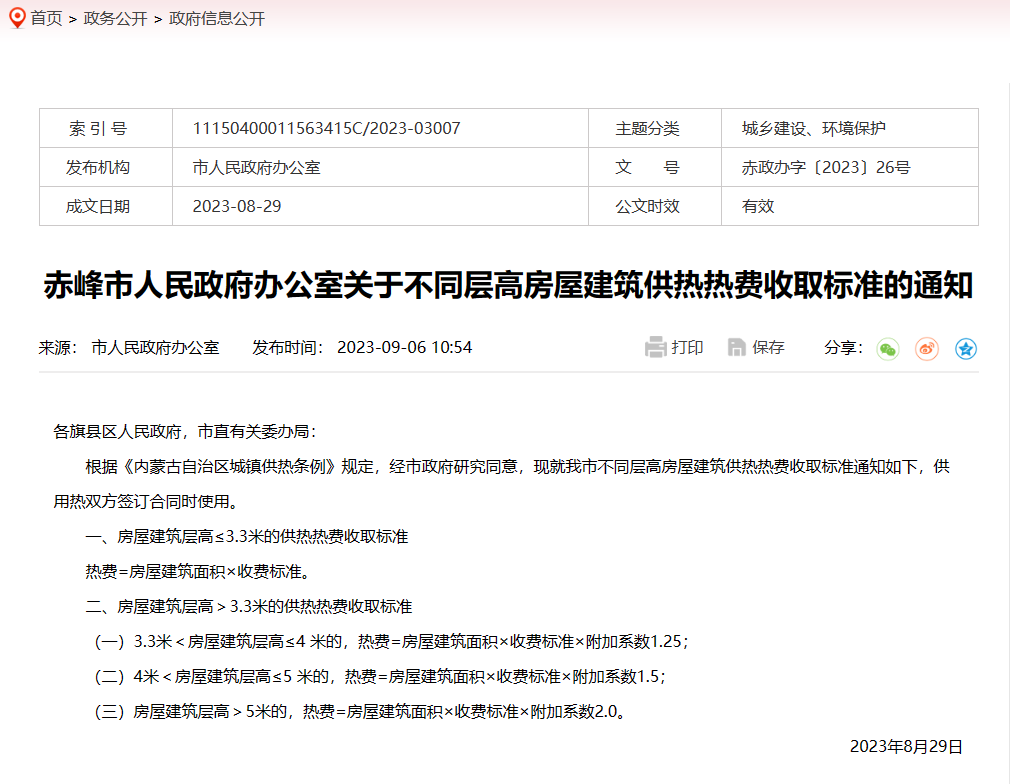1010x784 pixels.
Task: Click line 热费=房屋建筑面积×收费标准
Action: (198, 571)
